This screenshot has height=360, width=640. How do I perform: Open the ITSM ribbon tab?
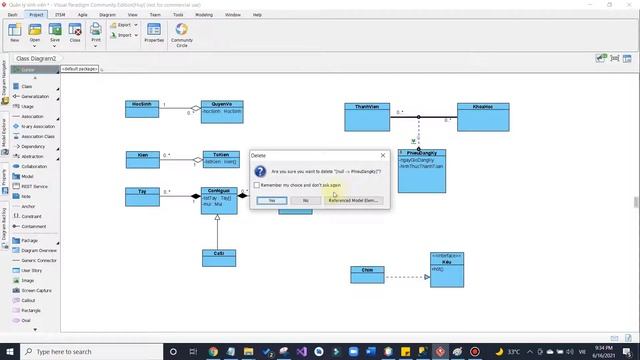coord(60,15)
